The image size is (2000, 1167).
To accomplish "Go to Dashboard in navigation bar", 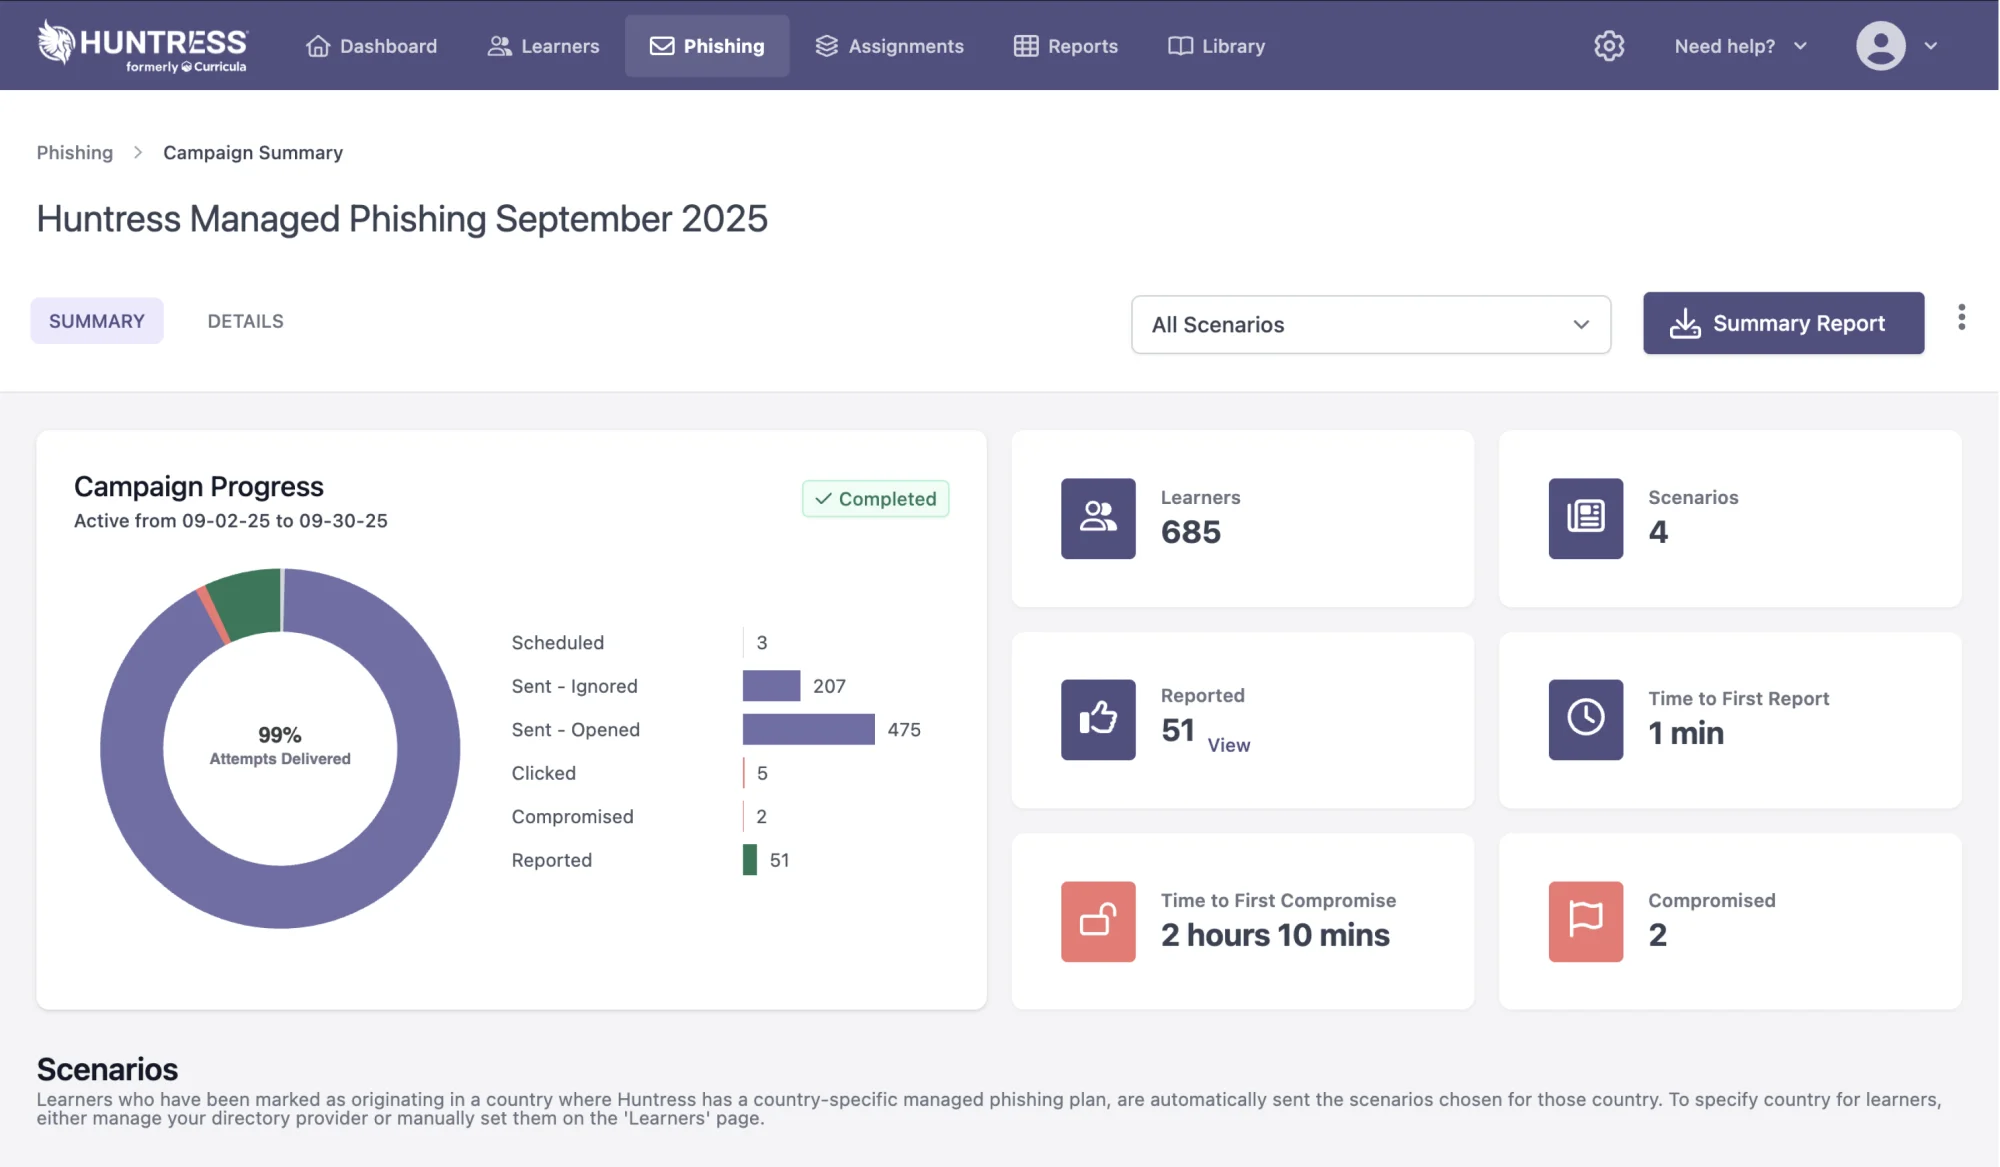I will 371,46.
